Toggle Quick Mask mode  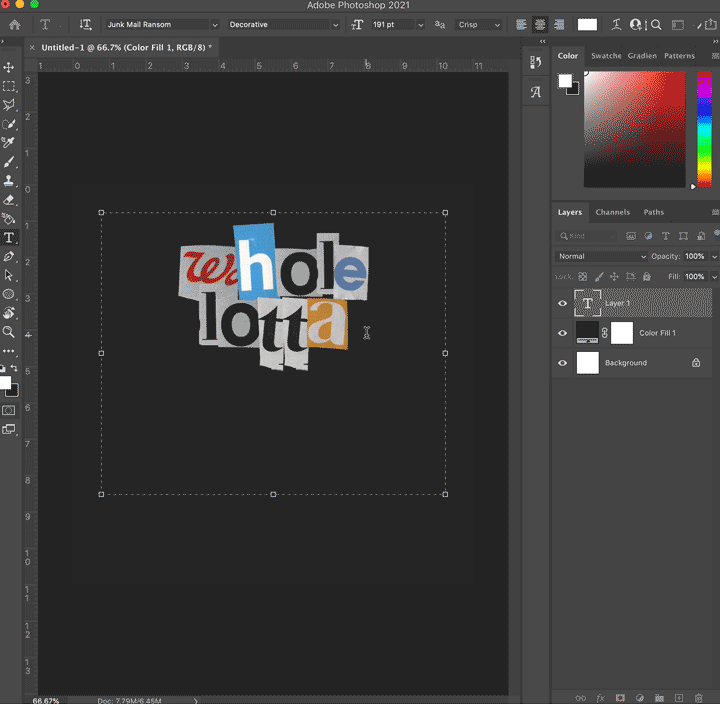pyautogui.click(x=9, y=410)
